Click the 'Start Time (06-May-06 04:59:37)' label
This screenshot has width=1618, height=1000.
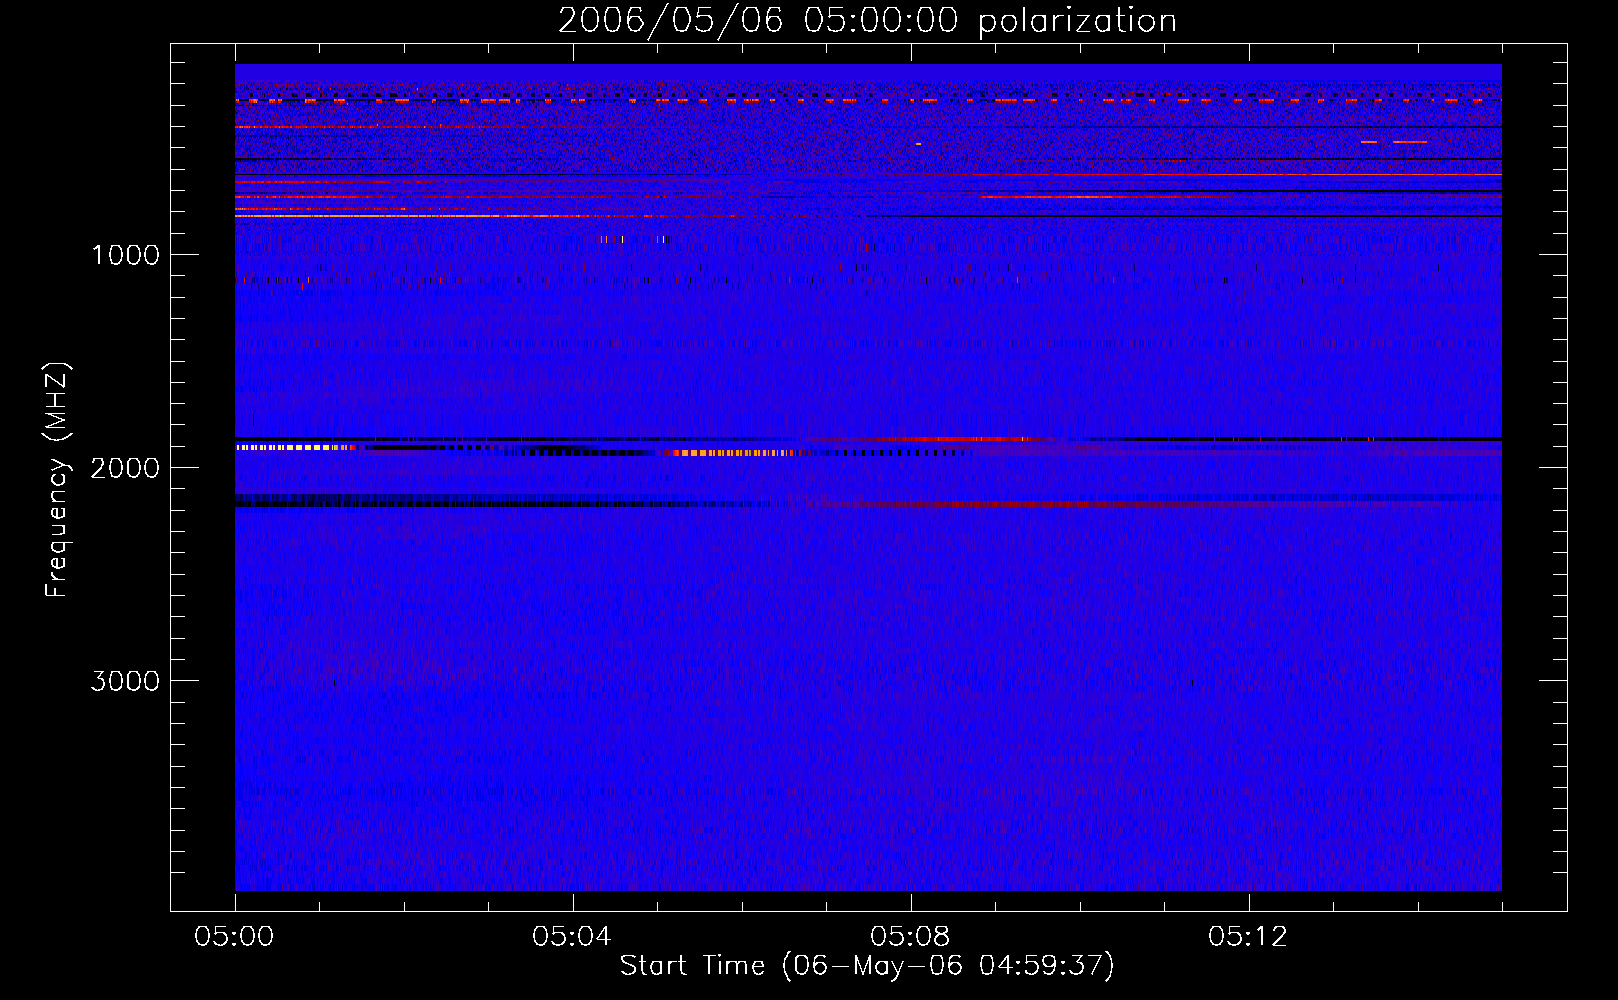click(x=867, y=966)
